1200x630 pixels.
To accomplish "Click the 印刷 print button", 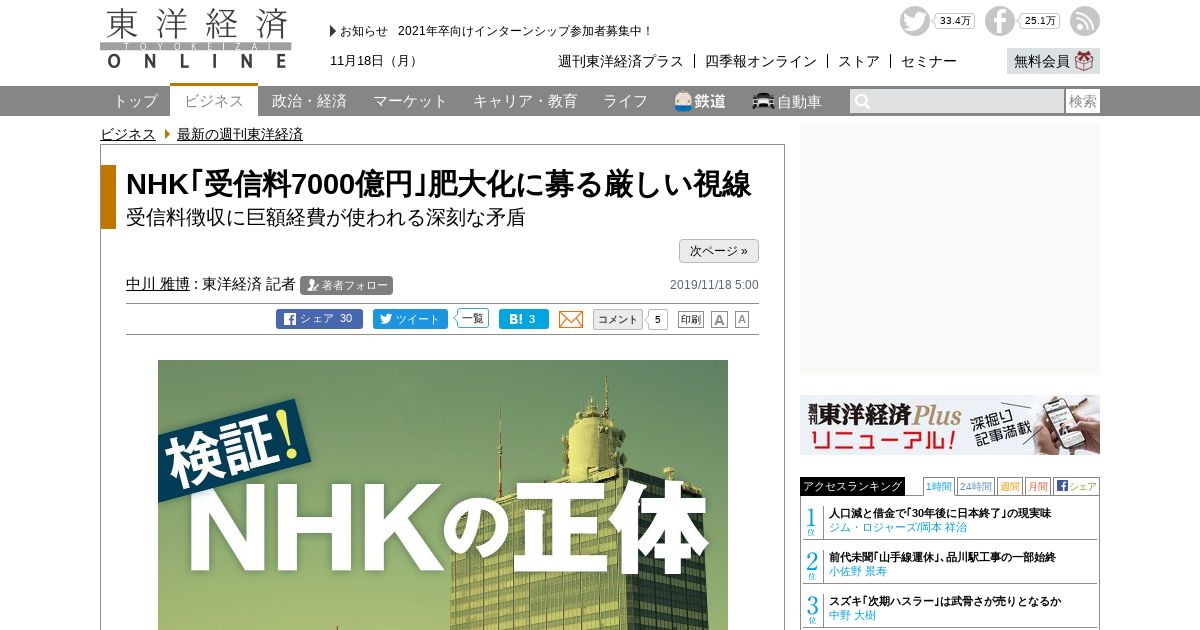I will pyautogui.click(x=691, y=319).
